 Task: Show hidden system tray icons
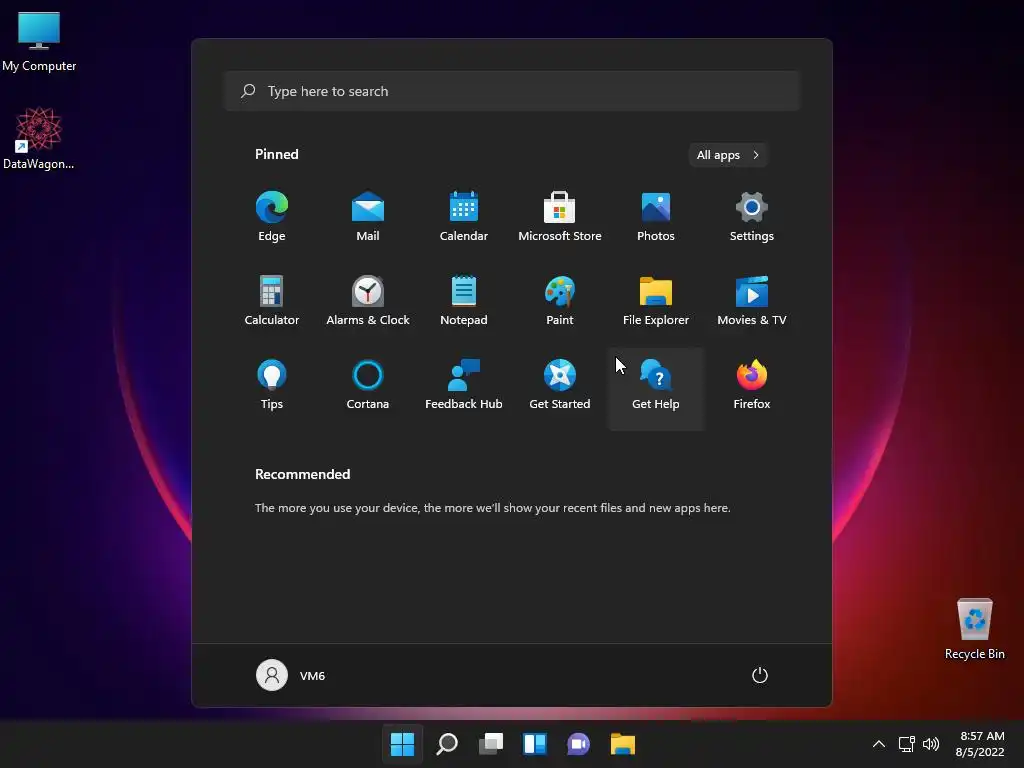879,744
